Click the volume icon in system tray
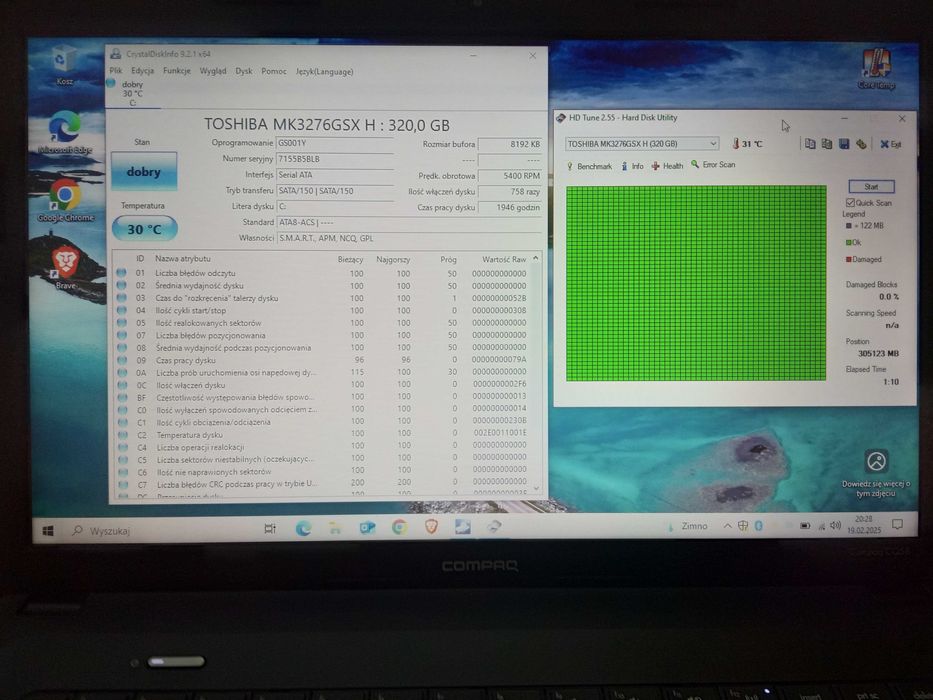The image size is (933, 700). coord(835,526)
